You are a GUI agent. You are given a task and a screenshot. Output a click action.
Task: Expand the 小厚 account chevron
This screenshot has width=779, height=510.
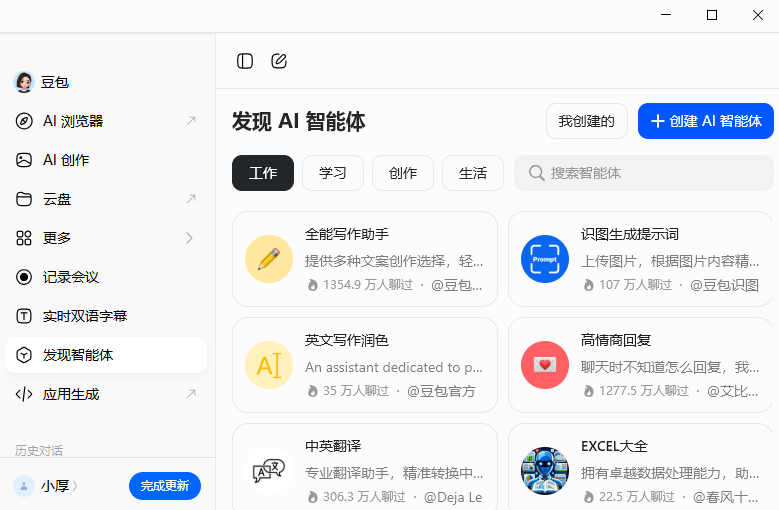(75, 486)
